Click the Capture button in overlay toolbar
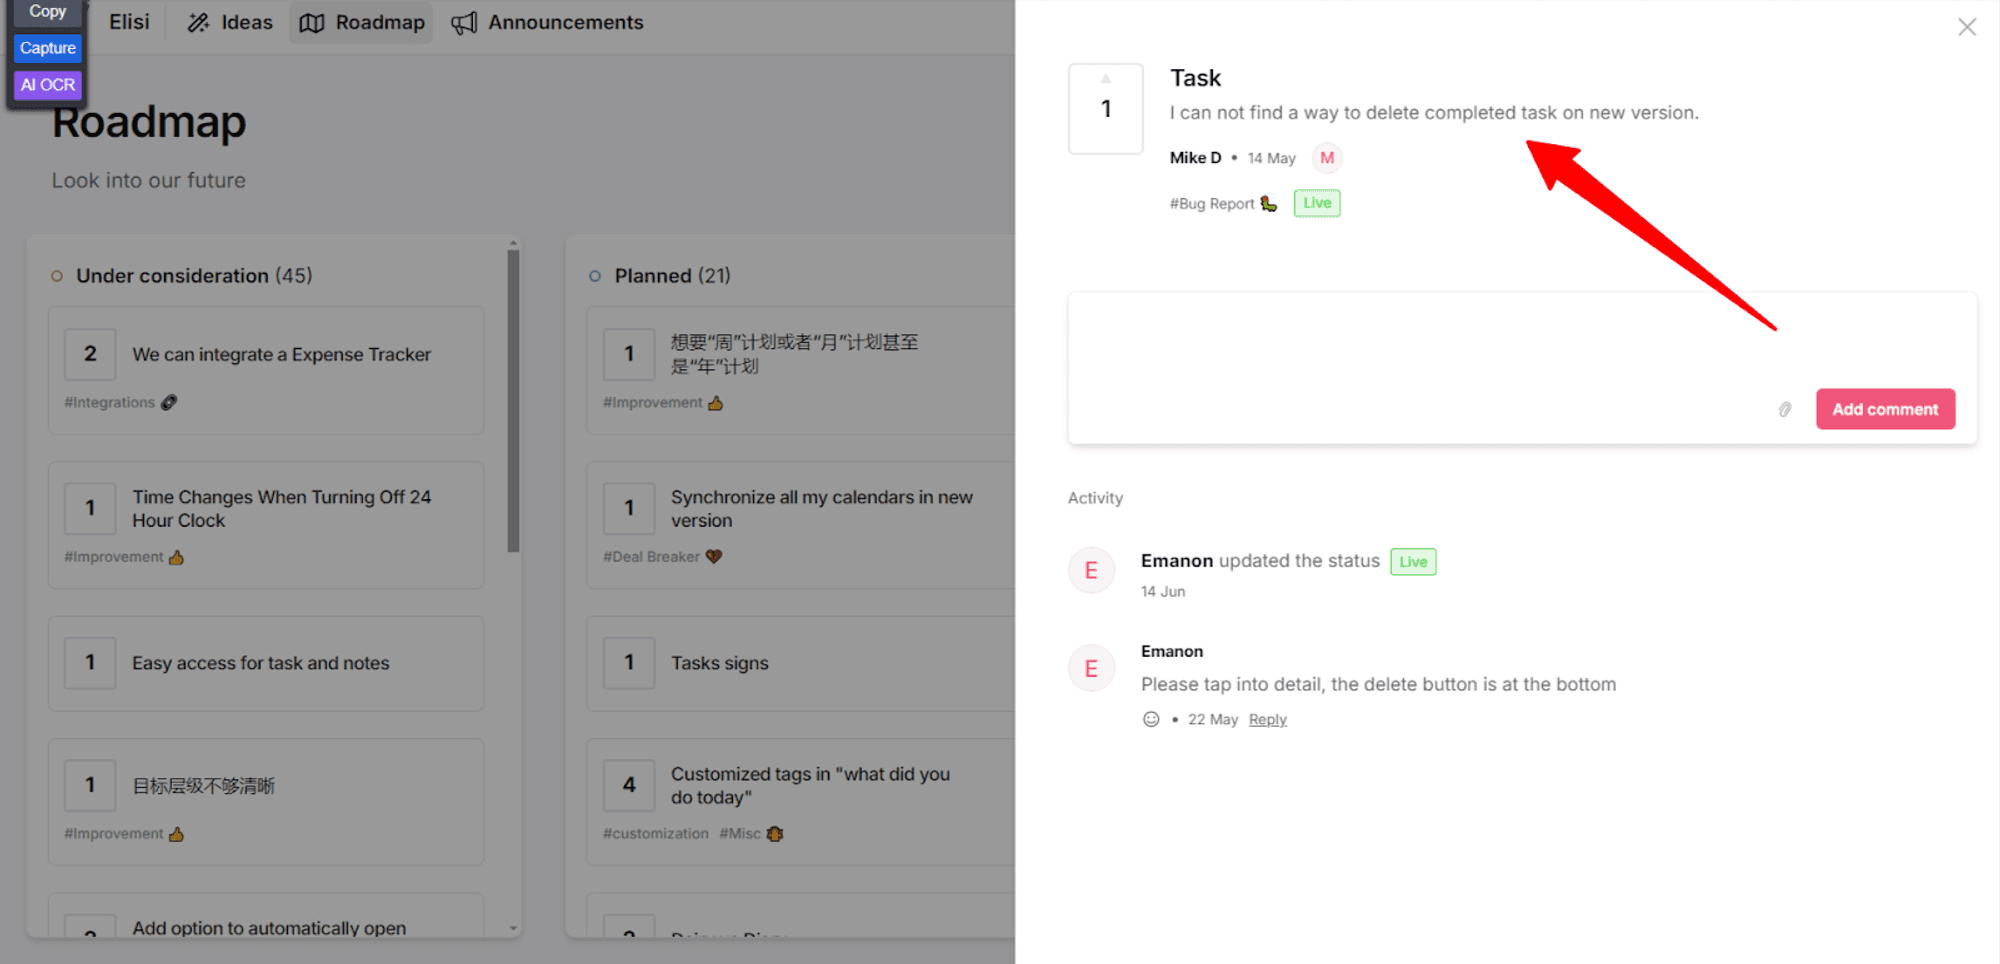 [48, 48]
